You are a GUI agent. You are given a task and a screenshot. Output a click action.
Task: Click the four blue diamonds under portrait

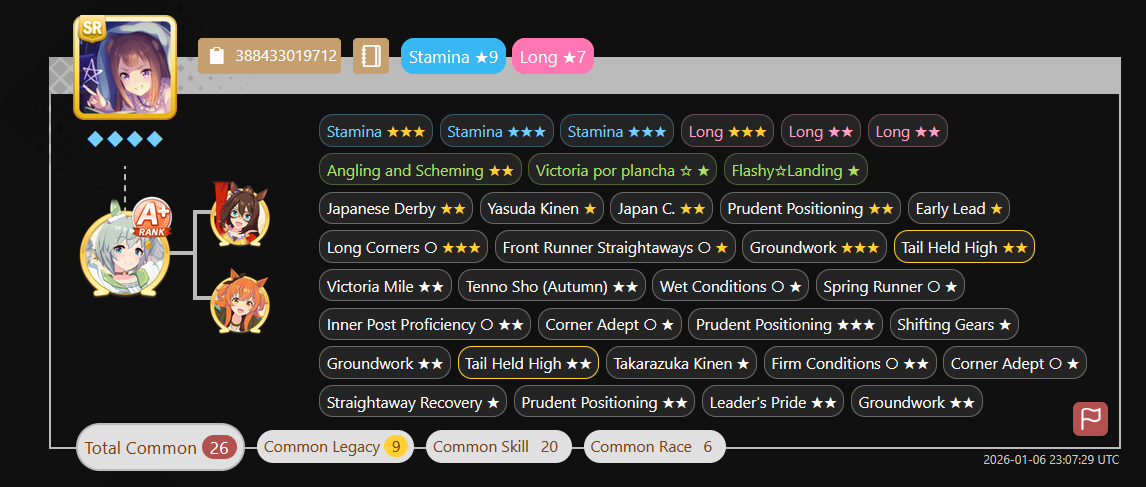point(125,139)
